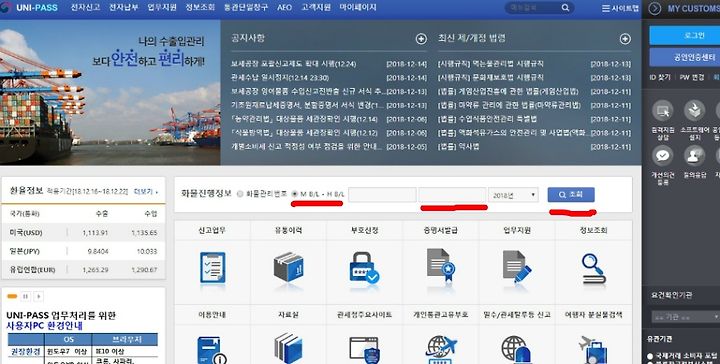The width and height of the screenshot is (720, 364).
Task: Click the 공인인증센터 button
Action: point(685,57)
